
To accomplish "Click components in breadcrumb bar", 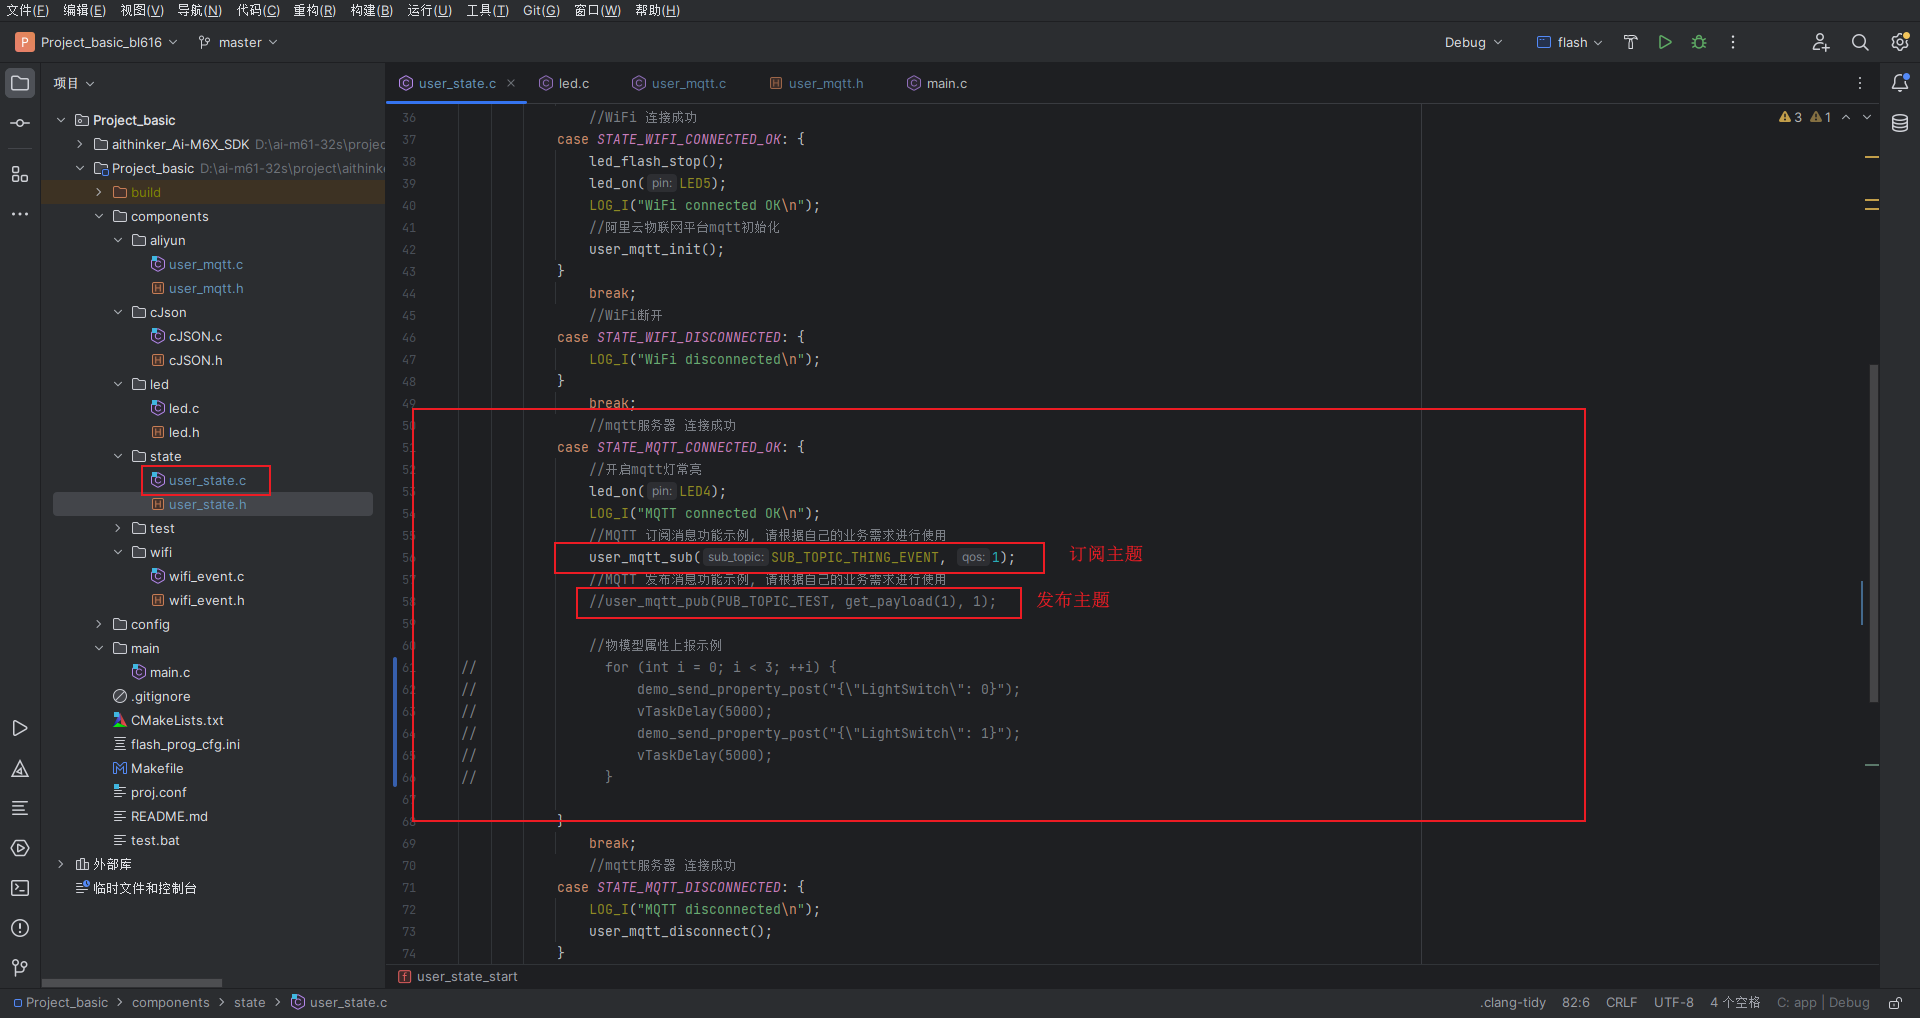I will 171,1003.
